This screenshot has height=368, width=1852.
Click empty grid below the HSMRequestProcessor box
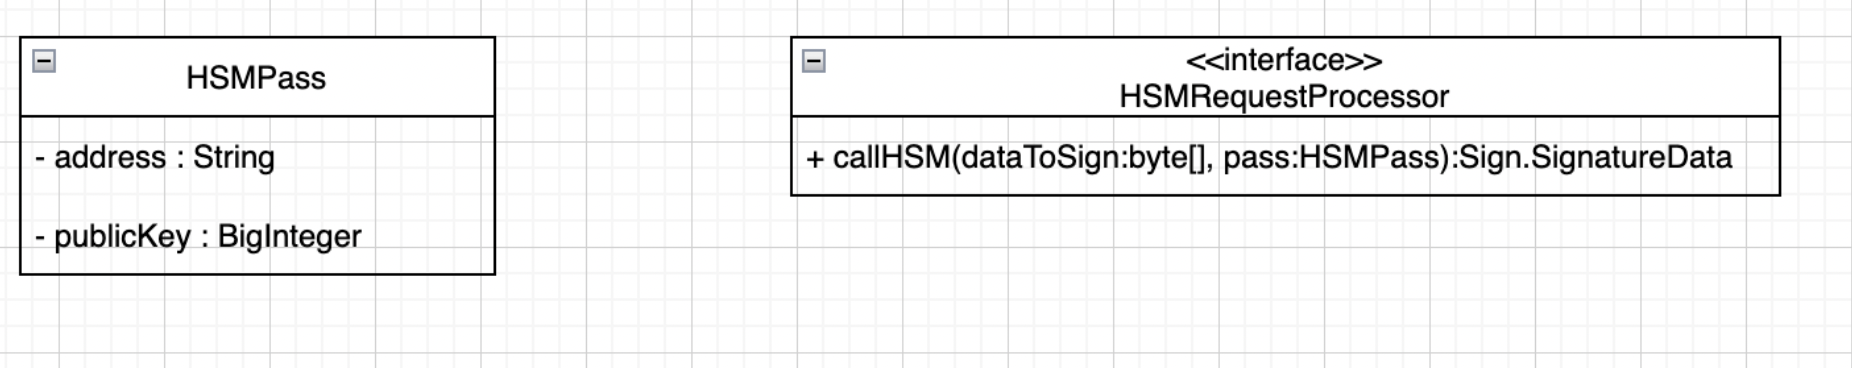tap(1285, 280)
